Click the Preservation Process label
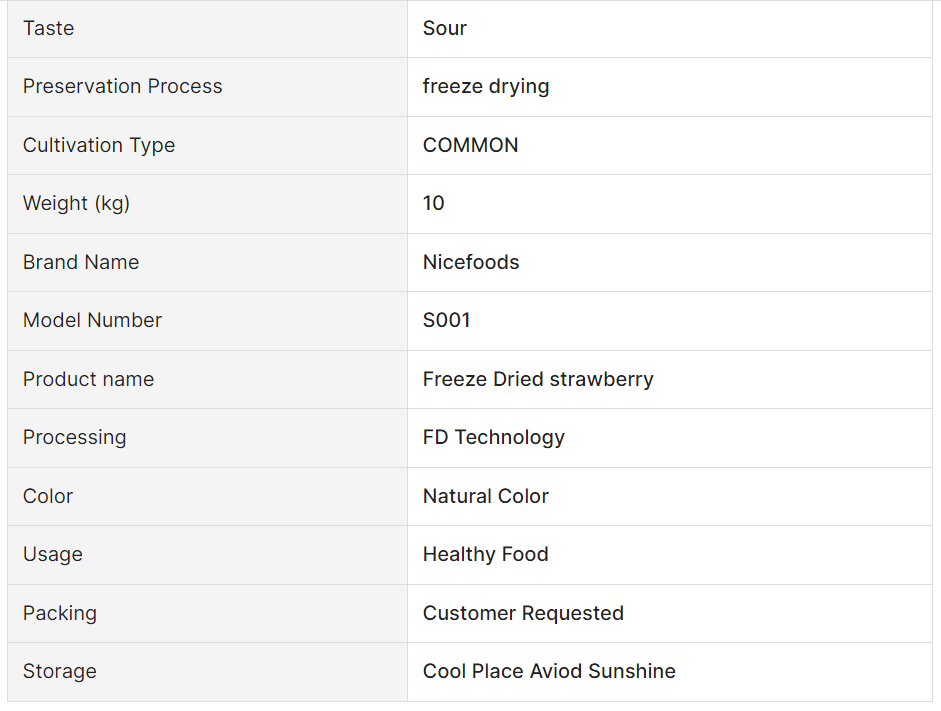 coord(122,86)
